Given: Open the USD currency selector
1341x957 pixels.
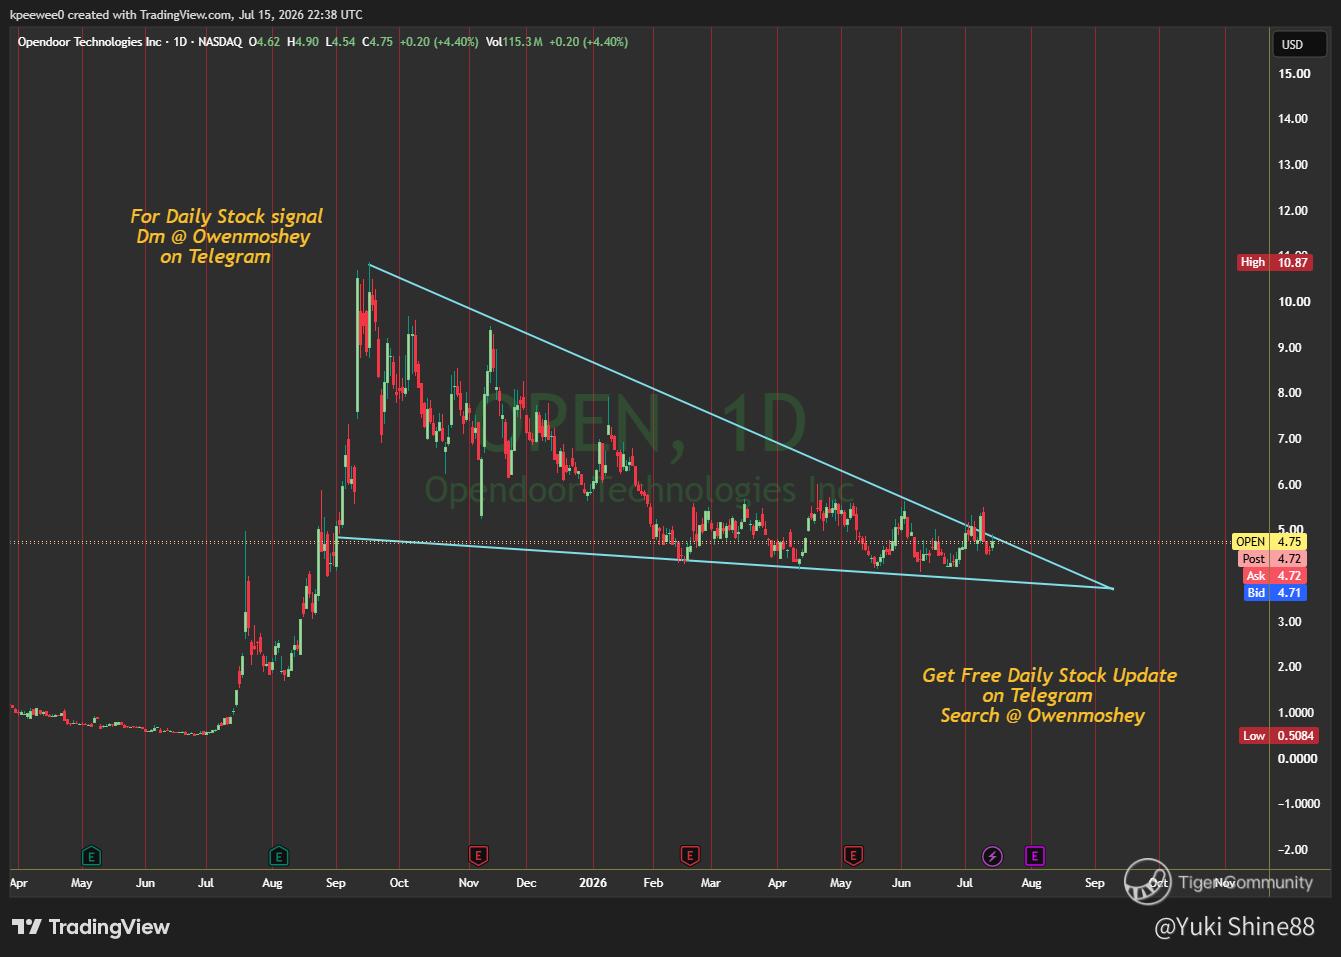Looking at the screenshot, I should click(x=1293, y=44).
